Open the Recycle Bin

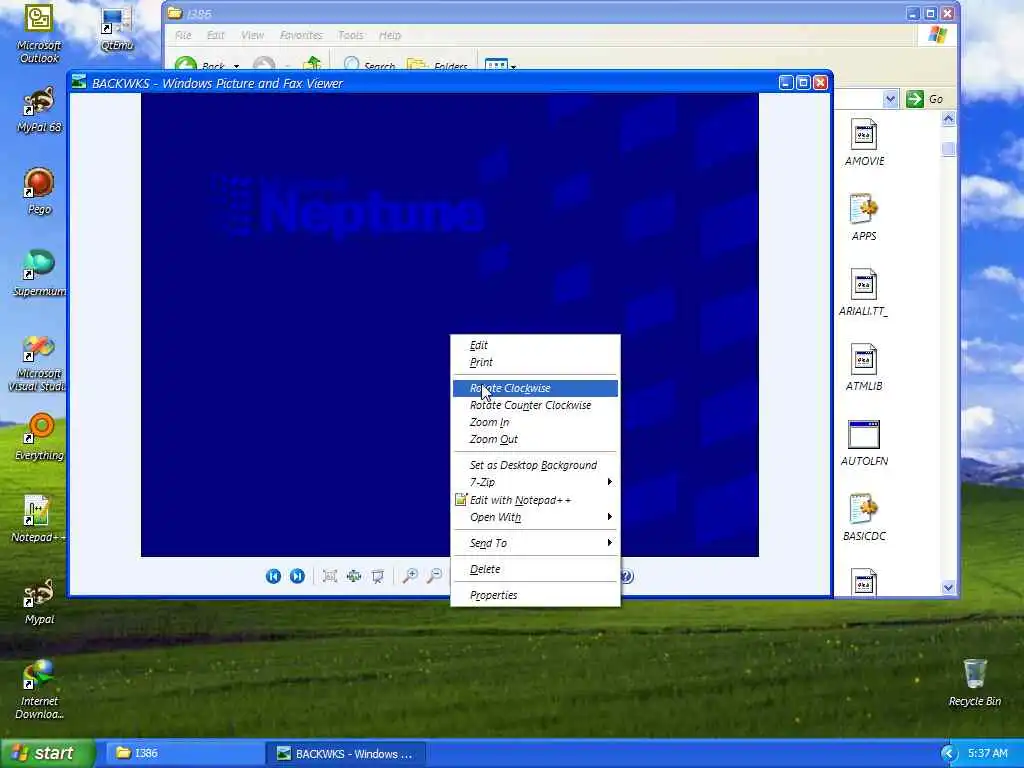click(974, 683)
